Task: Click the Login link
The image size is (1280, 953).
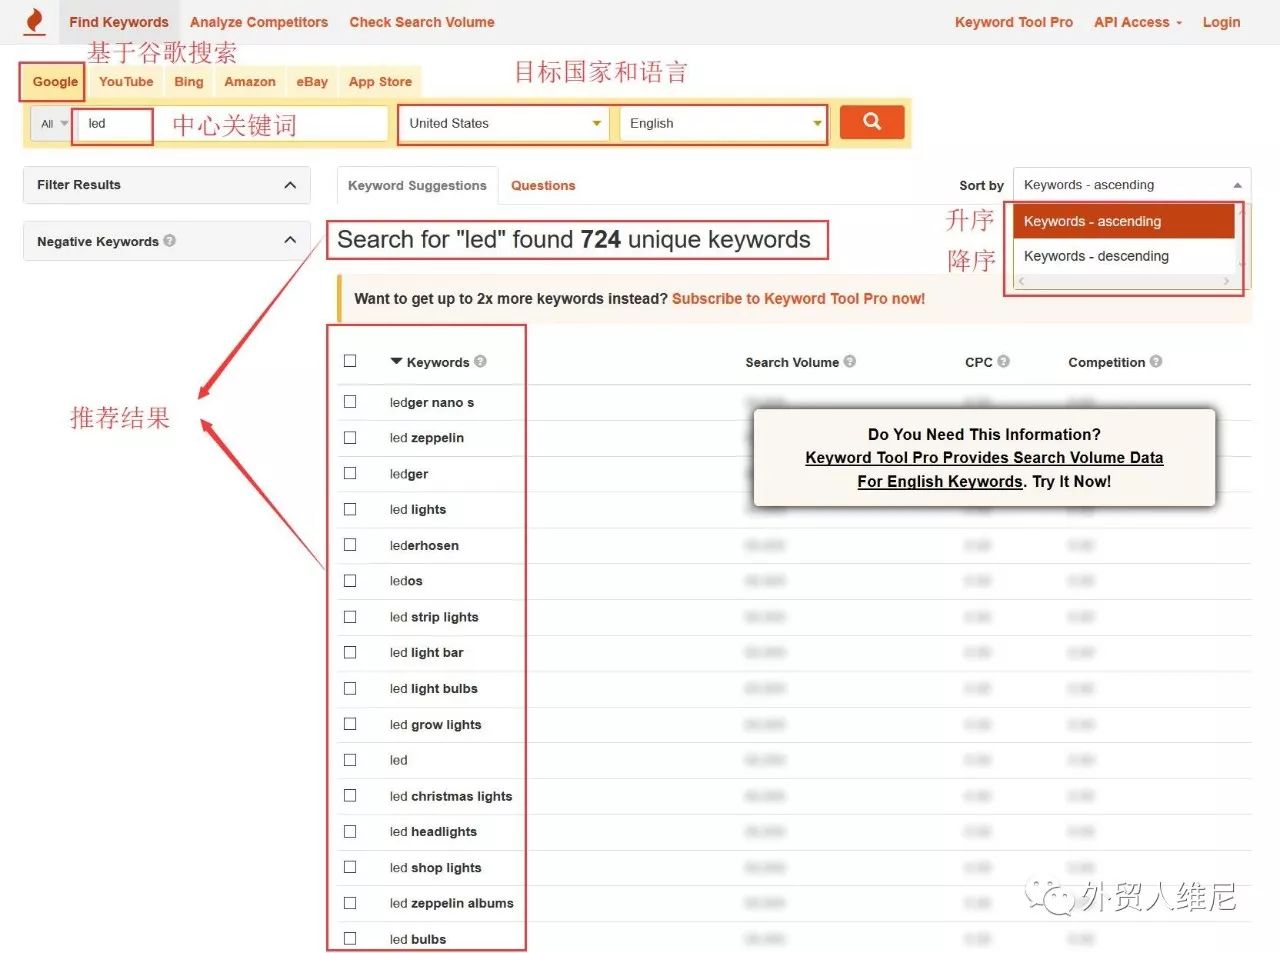Action: (1221, 22)
